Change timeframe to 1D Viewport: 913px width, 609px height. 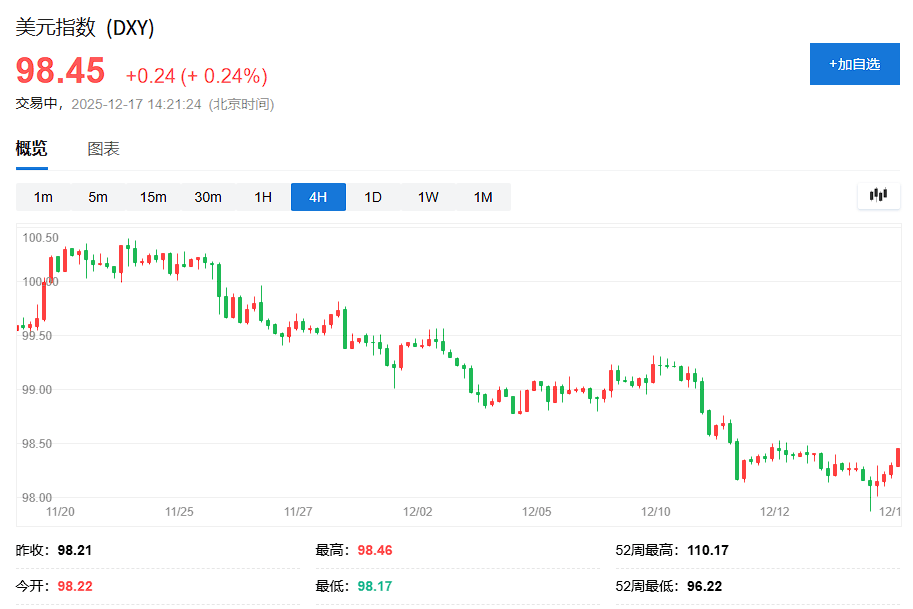pos(373,197)
